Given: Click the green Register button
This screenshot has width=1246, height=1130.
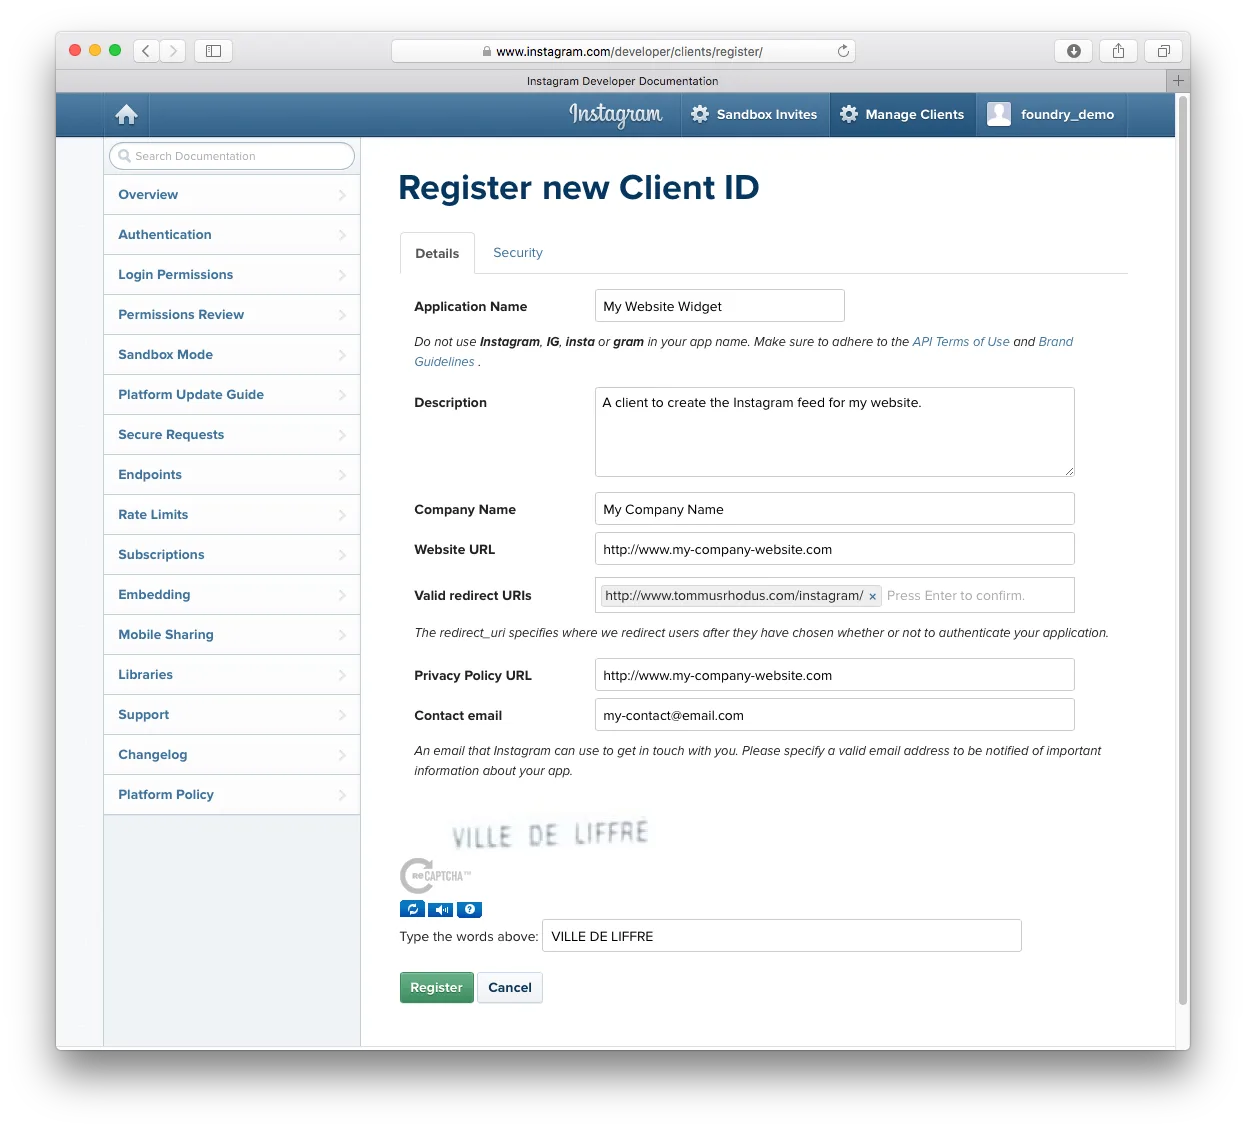Looking at the screenshot, I should [x=437, y=988].
